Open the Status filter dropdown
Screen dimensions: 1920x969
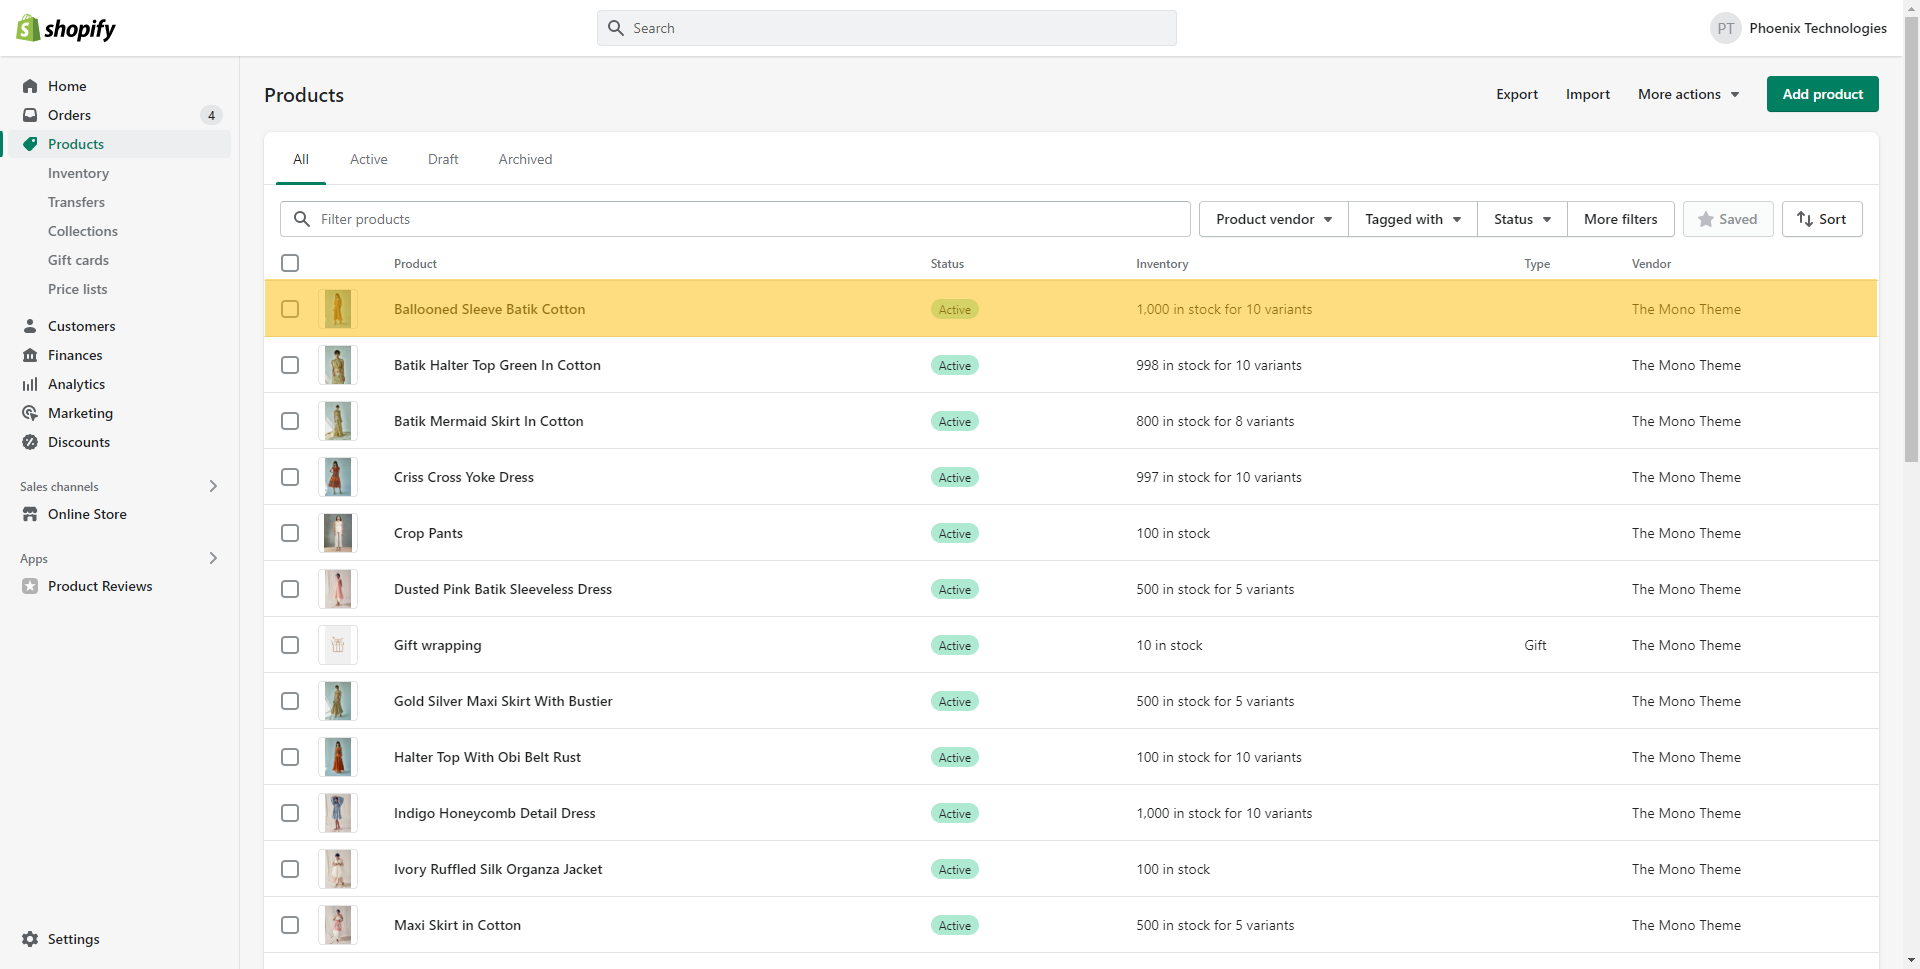(1522, 219)
